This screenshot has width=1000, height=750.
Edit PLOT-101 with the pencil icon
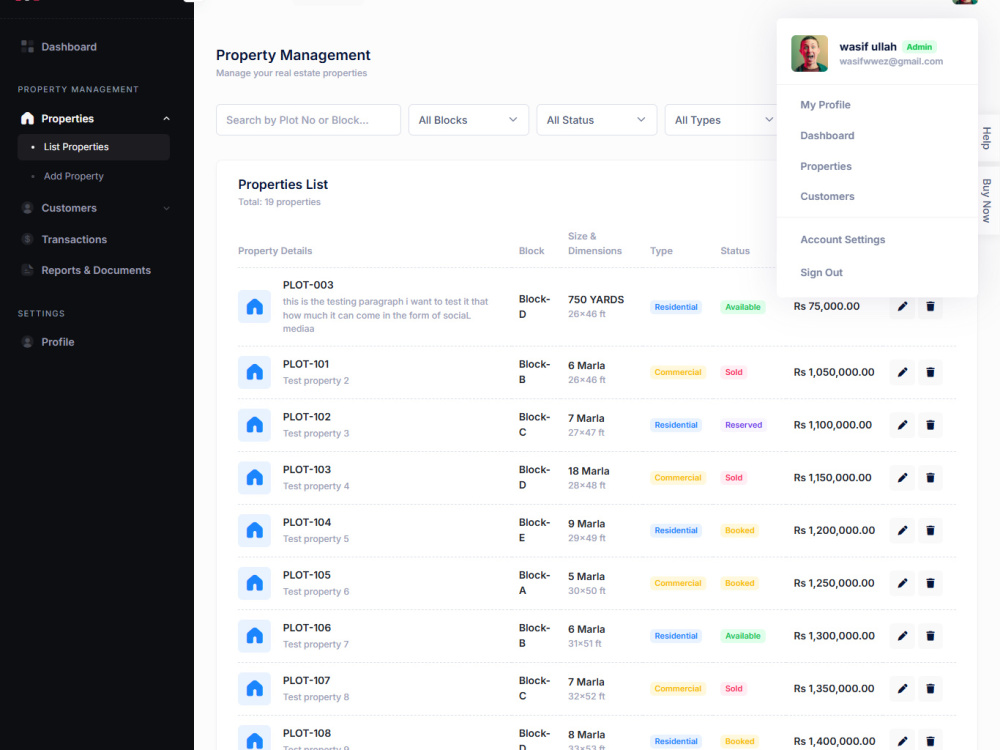[902, 372]
